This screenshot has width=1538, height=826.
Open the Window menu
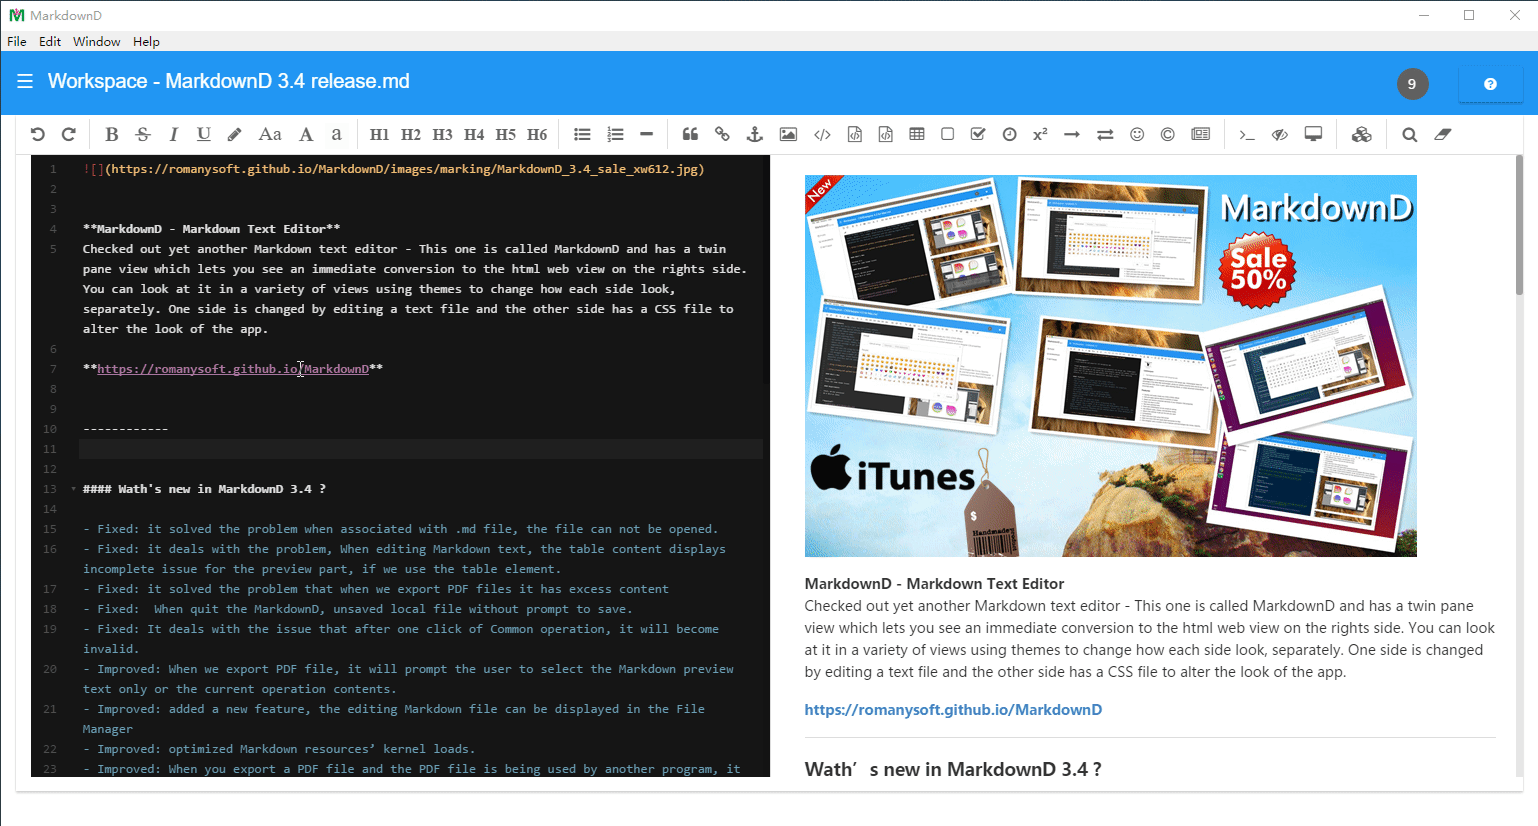96,41
